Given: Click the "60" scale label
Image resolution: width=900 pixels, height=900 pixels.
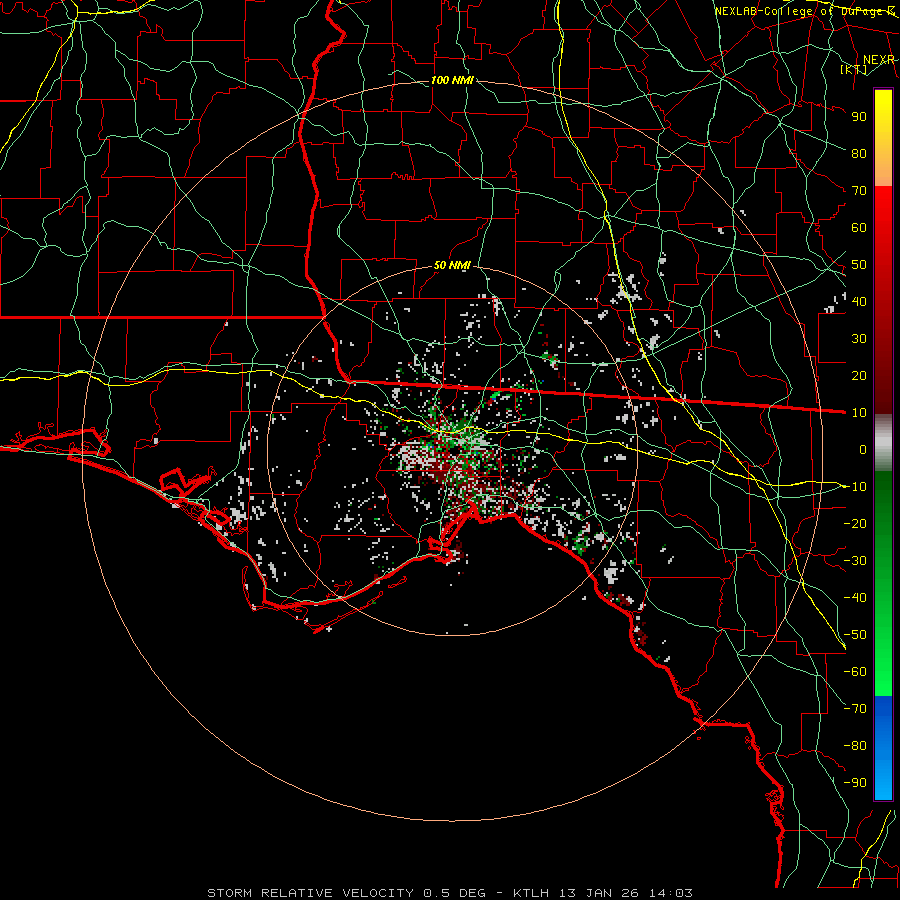Looking at the screenshot, I should click(859, 227).
